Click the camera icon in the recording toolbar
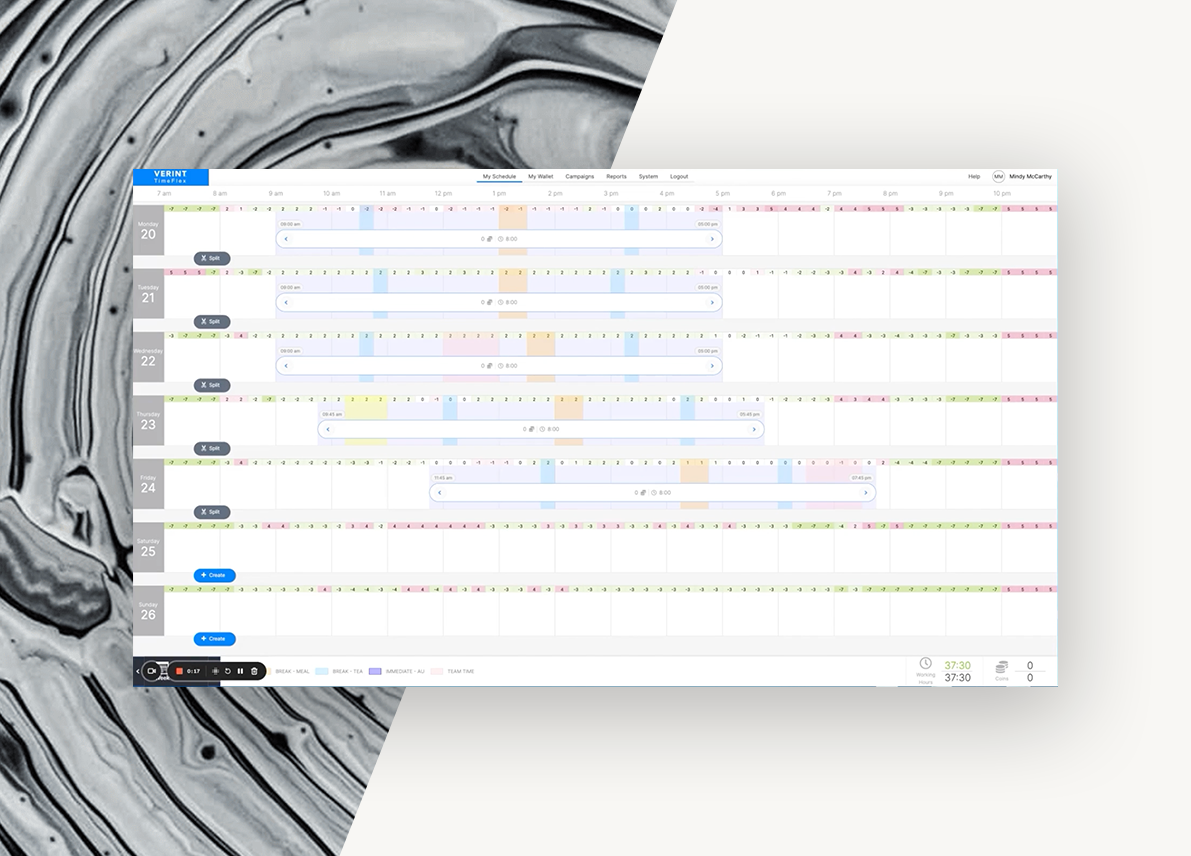Image resolution: width=1191 pixels, height=856 pixels. pyautogui.click(x=152, y=671)
